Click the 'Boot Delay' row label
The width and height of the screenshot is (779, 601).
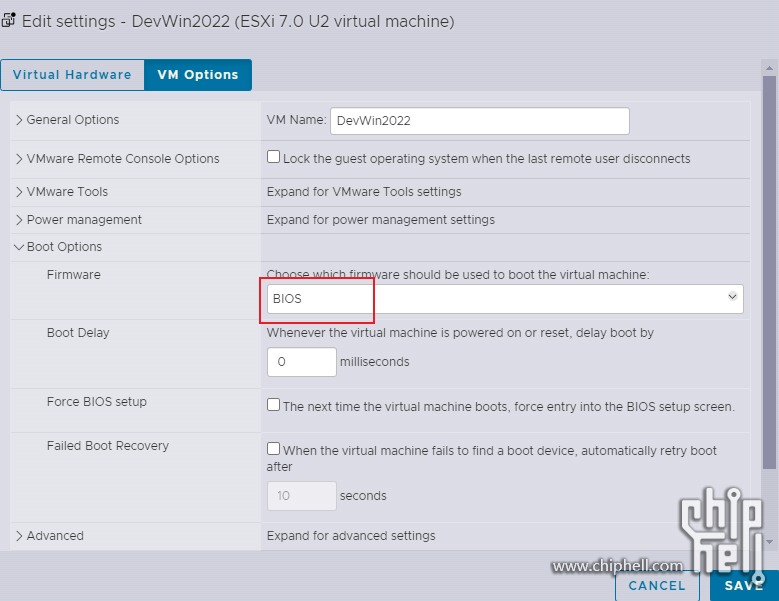click(78, 333)
